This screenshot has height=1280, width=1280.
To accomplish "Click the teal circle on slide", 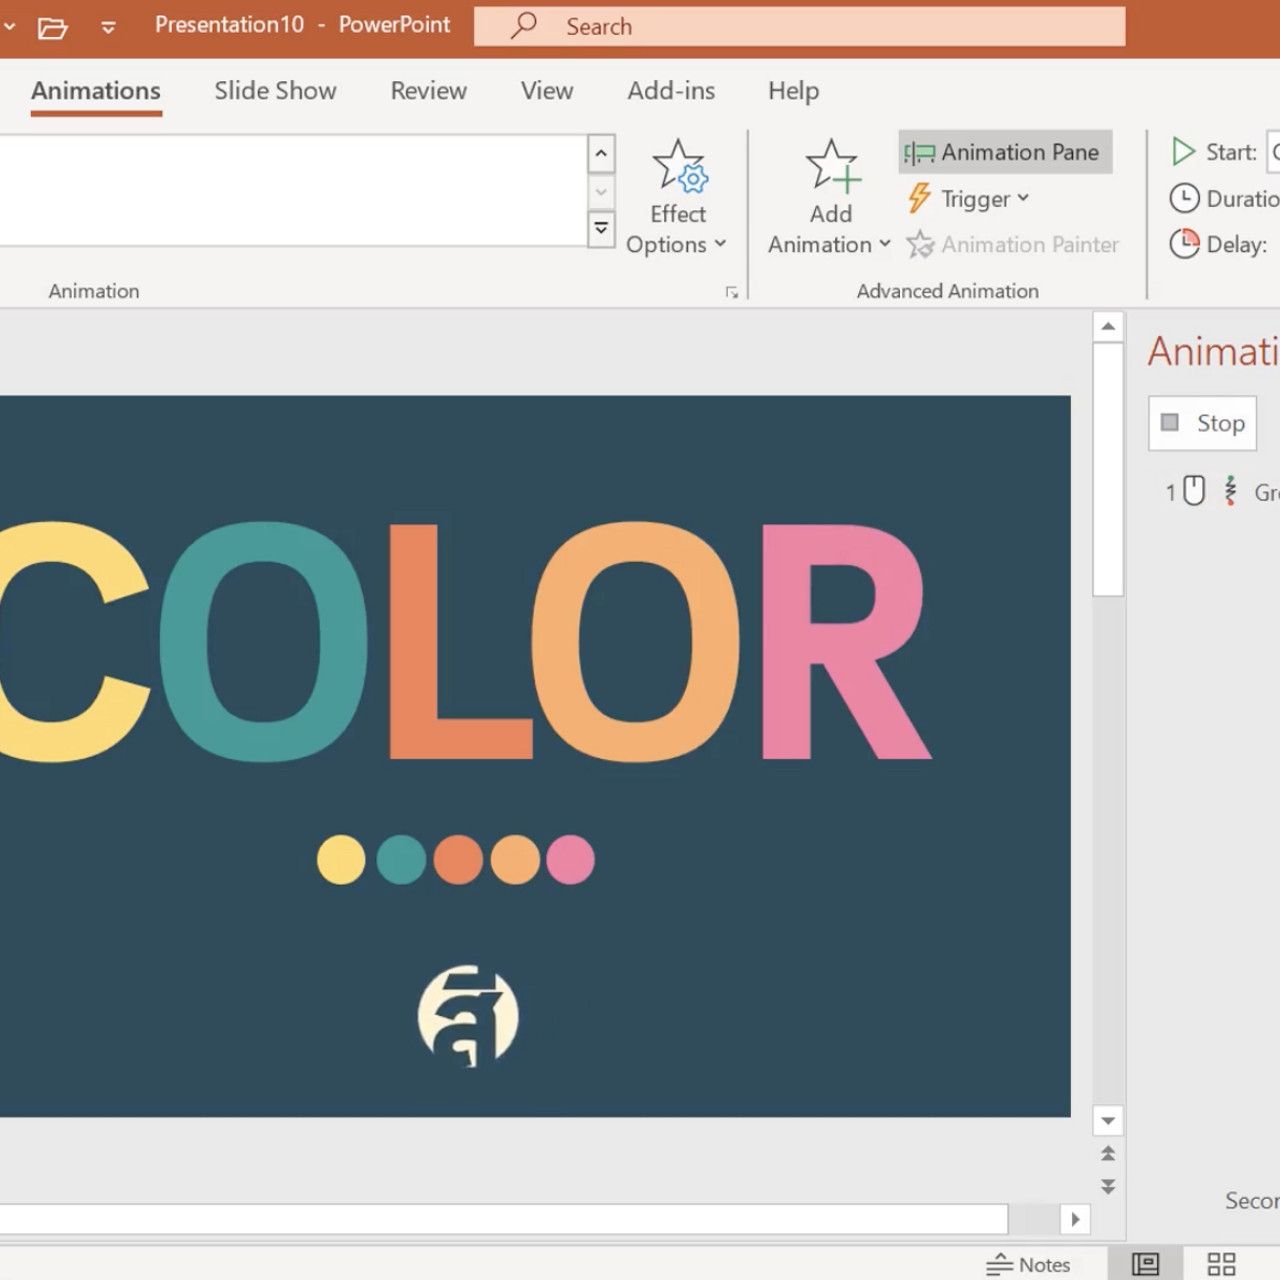I will click(x=401, y=860).
